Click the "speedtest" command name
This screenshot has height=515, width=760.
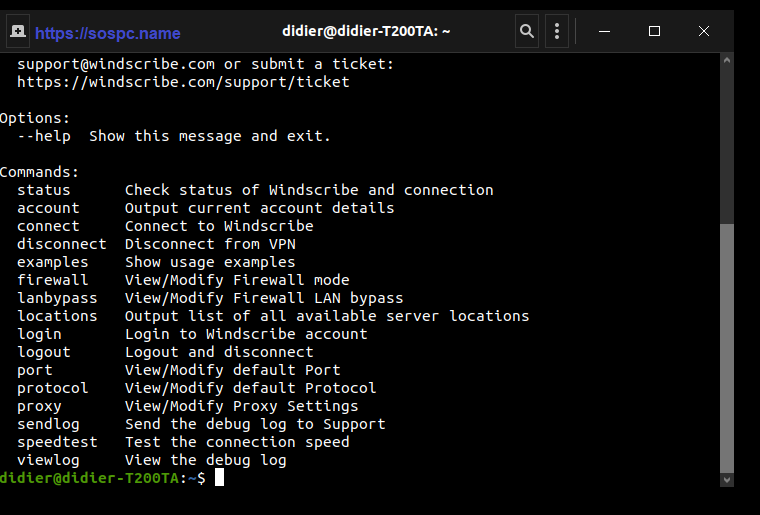click(57, 442)
